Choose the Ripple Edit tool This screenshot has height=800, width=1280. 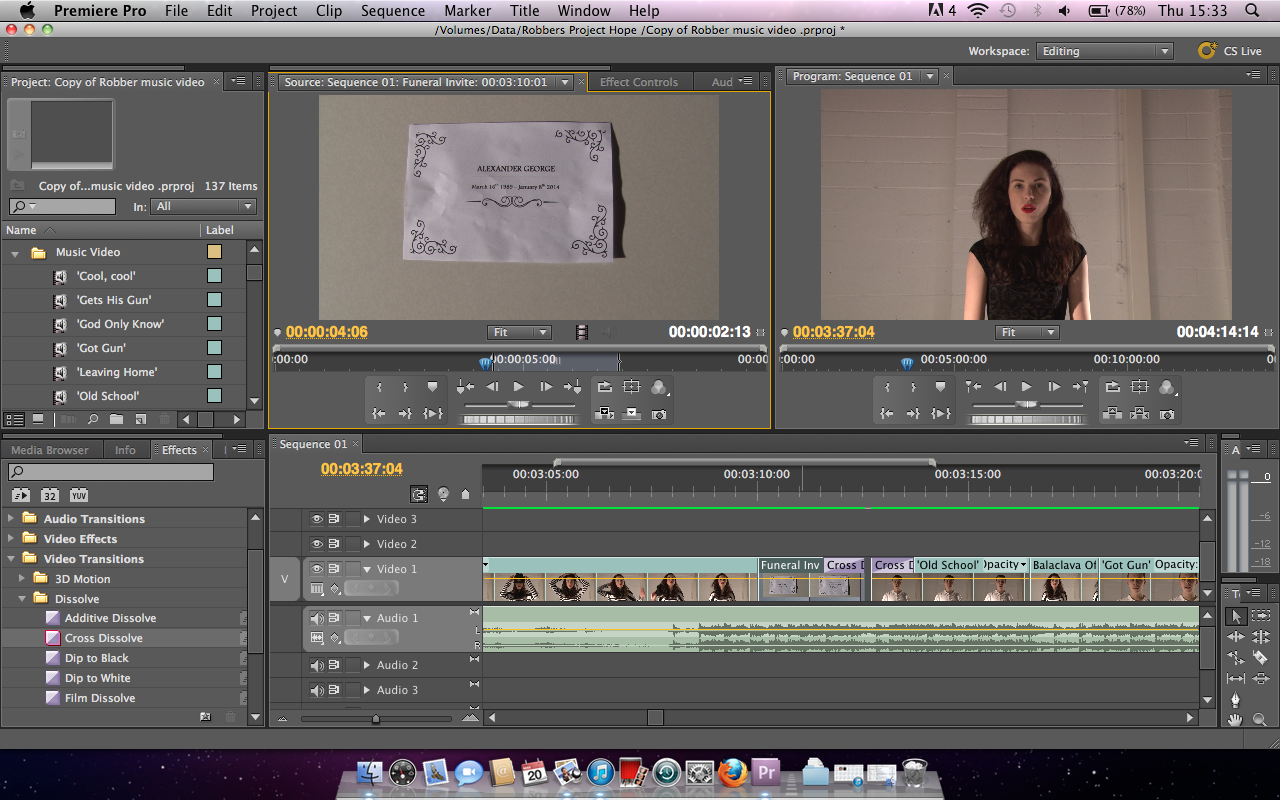pos(1236,636)
